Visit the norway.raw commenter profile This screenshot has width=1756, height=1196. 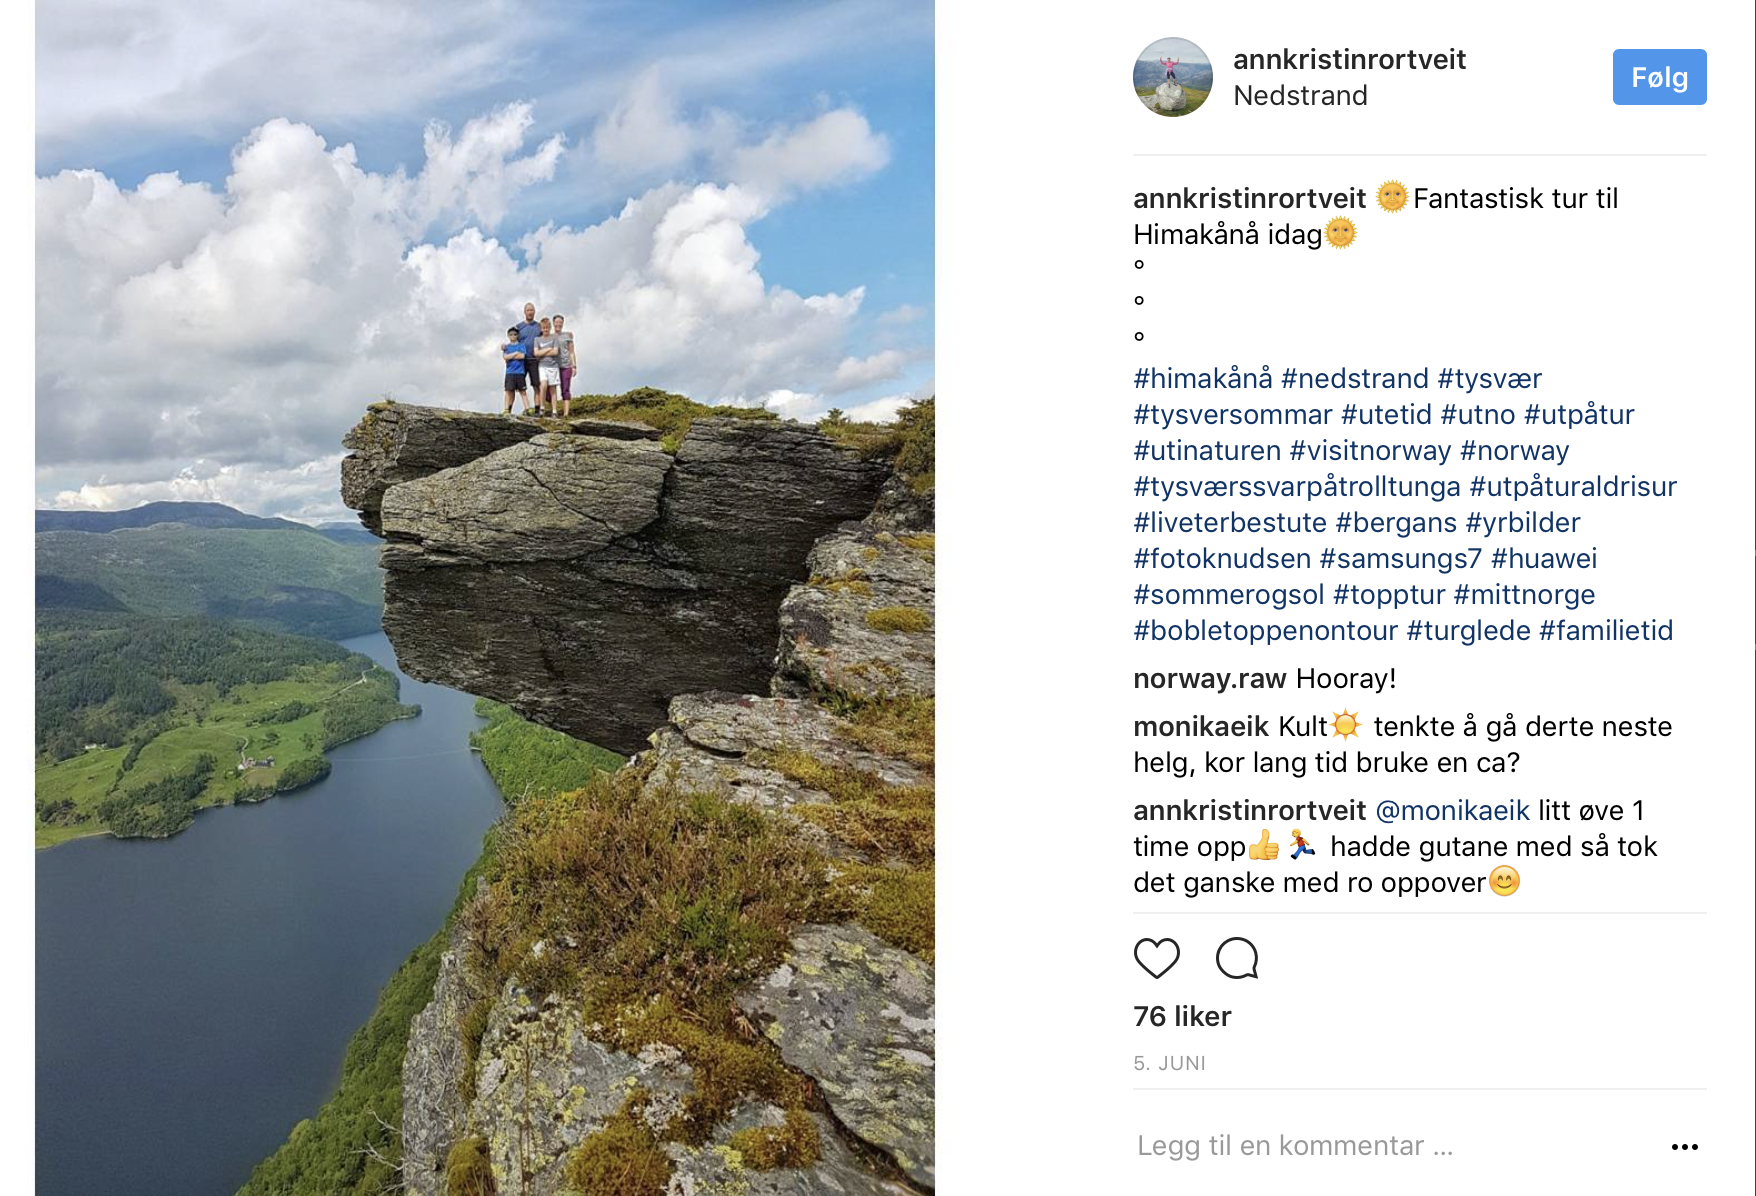click(1209, 679)
